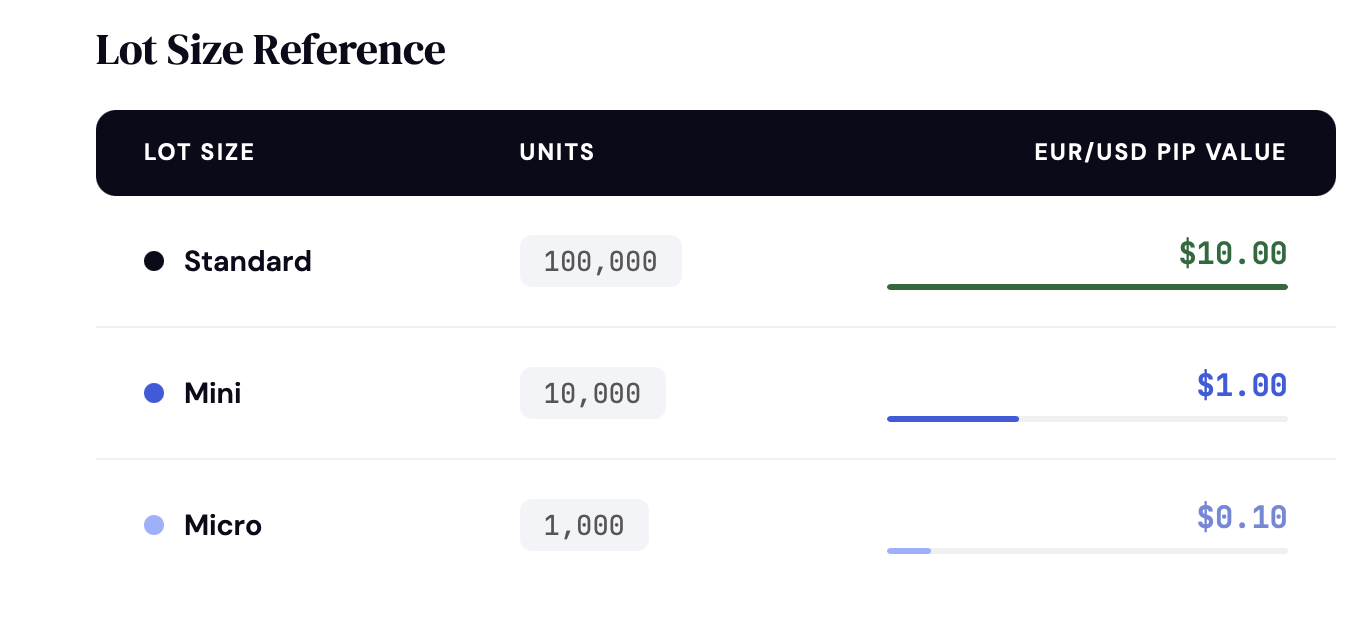Click the 10,000 units badge
This screenshot has height=617, width=1359.
pos(593,393)
